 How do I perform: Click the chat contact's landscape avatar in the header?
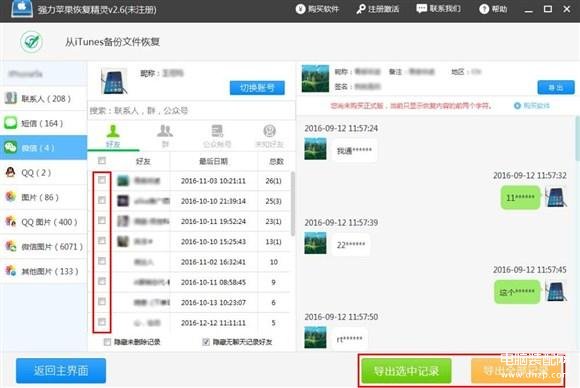pyautogui.click(x=315, y=78)
